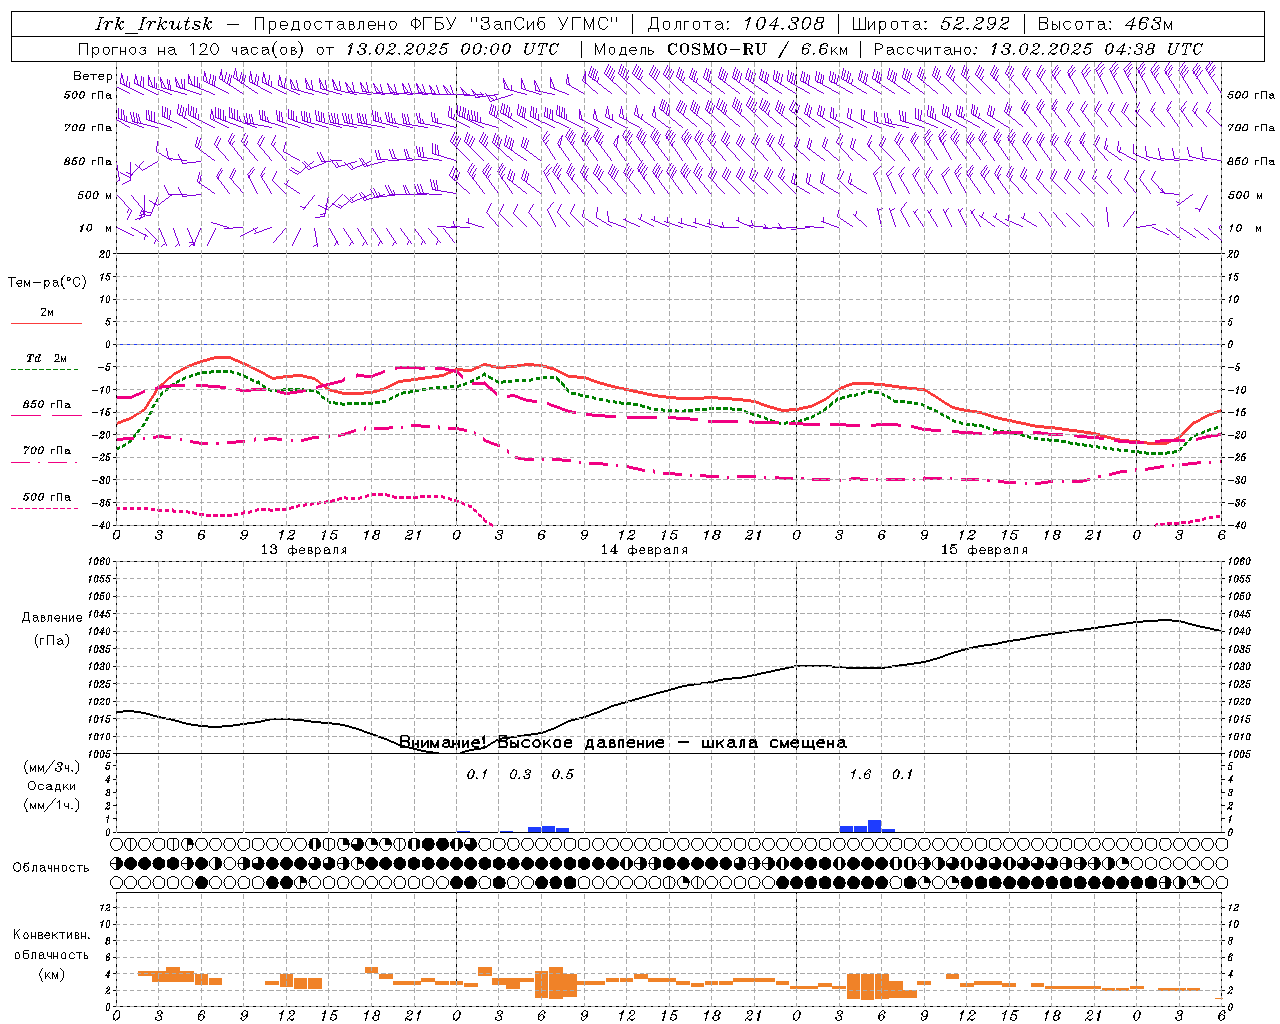Click the Облачность cloud cover label
The image size is (1280, 1024).
(x=51, y=868)
